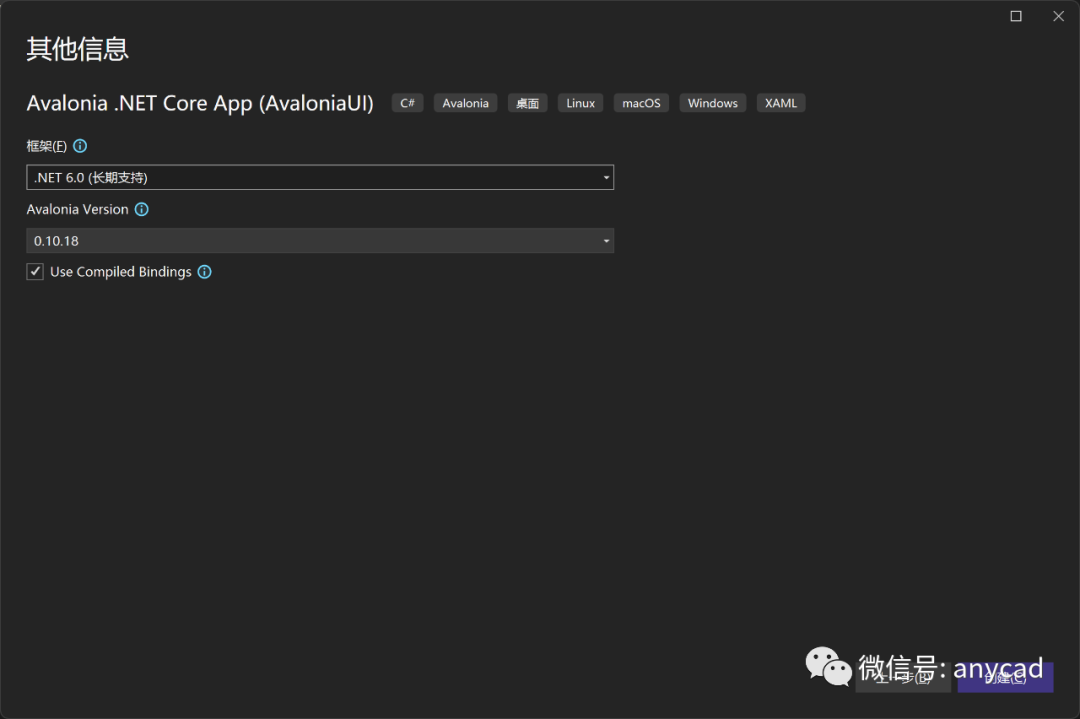Click the 上一步(B) back button
This screenshot has height=719, width=1080.
pos(903,678)
